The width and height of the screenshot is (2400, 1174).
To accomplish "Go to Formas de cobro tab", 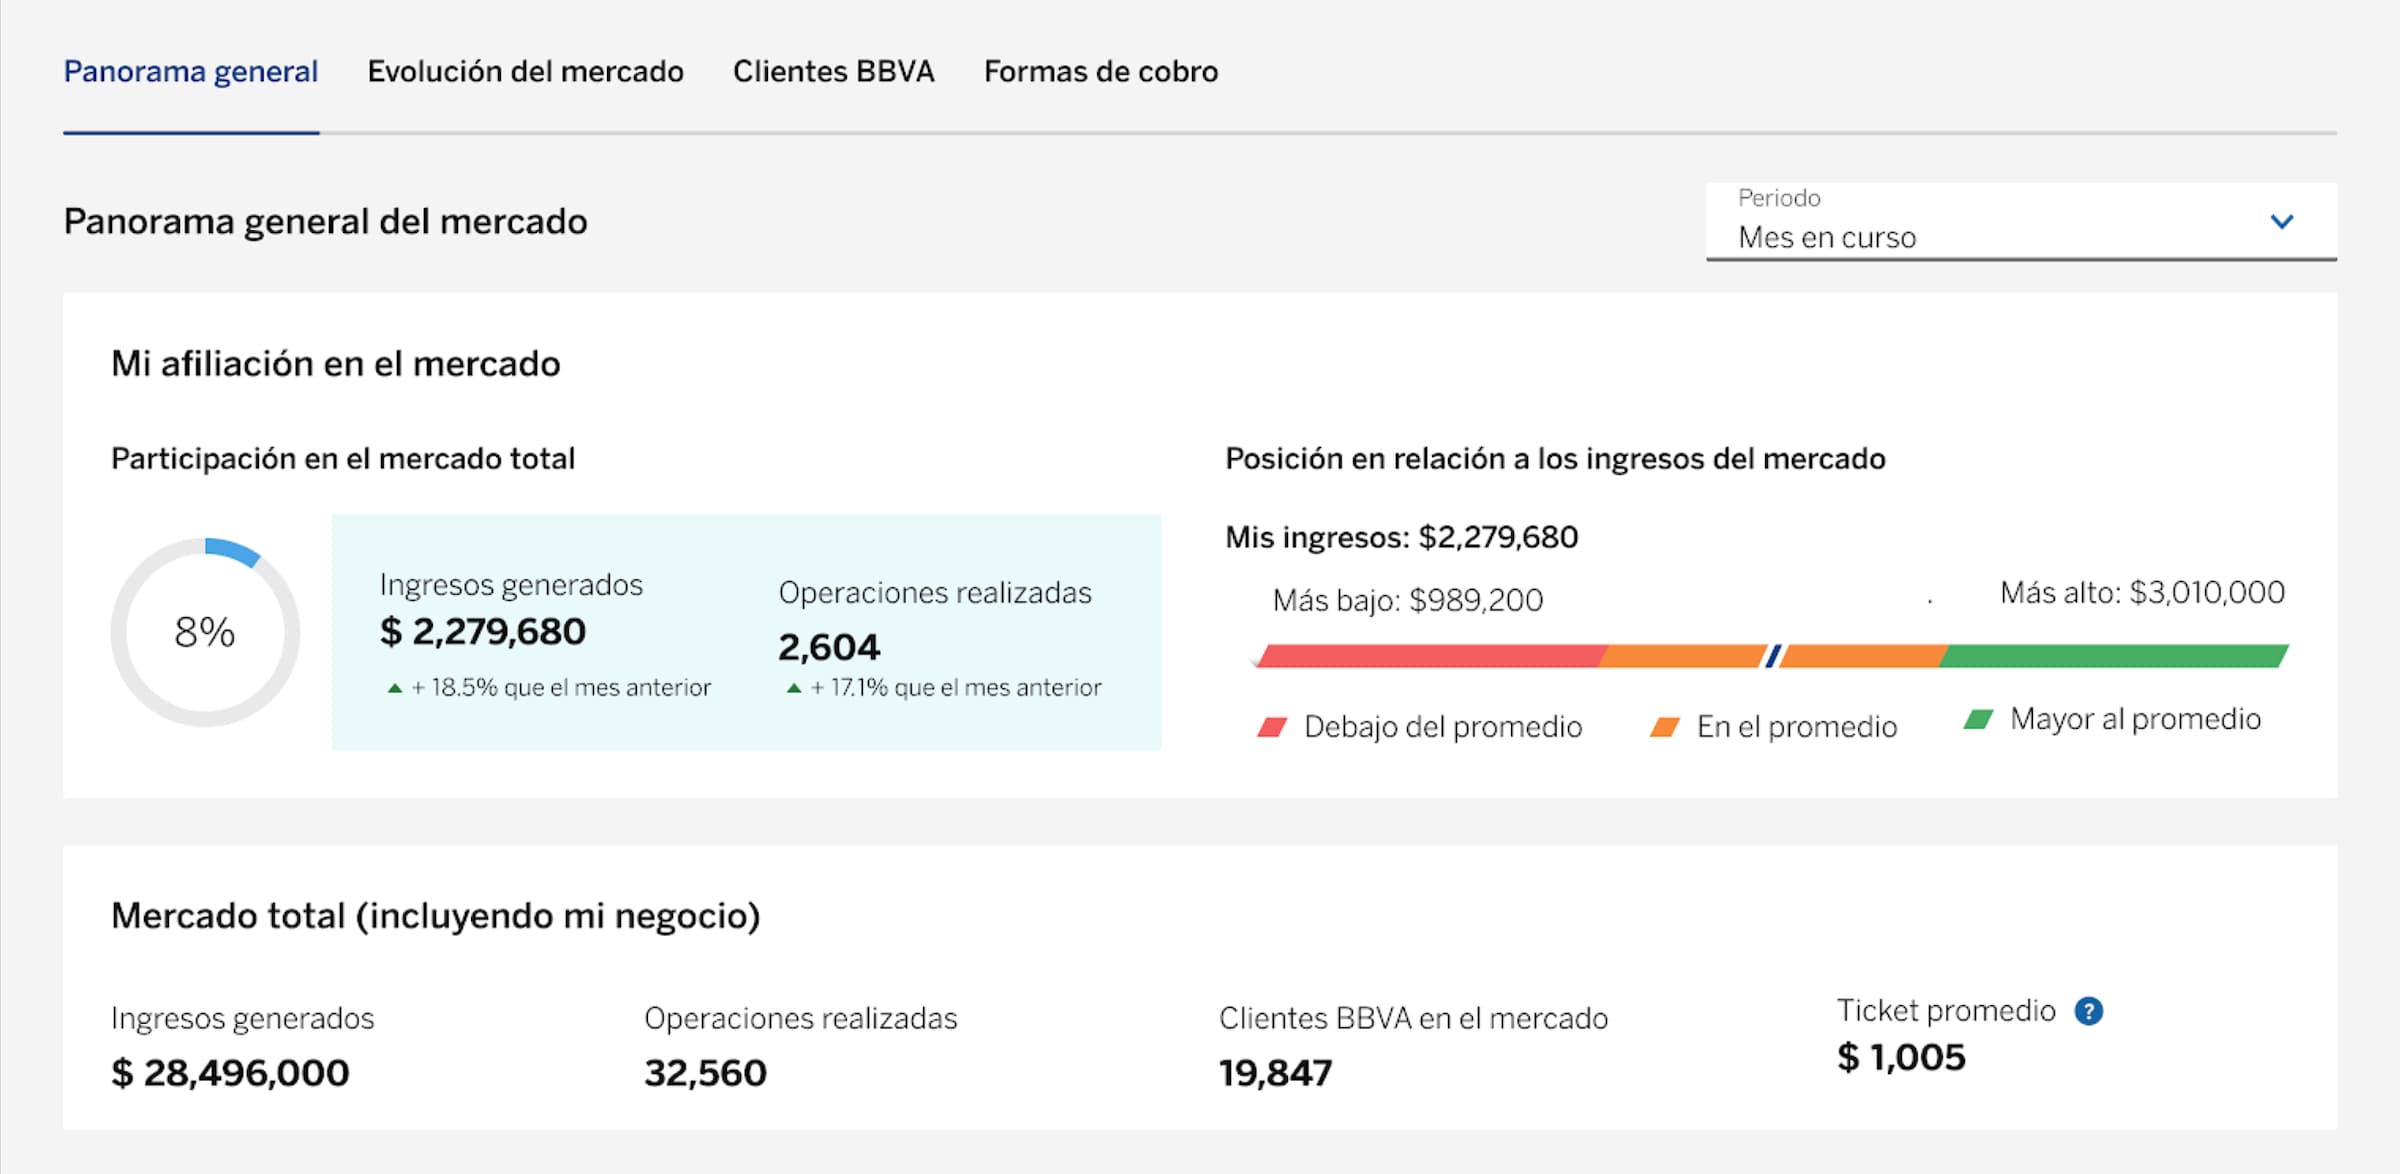I will [x=1100, y=72].
